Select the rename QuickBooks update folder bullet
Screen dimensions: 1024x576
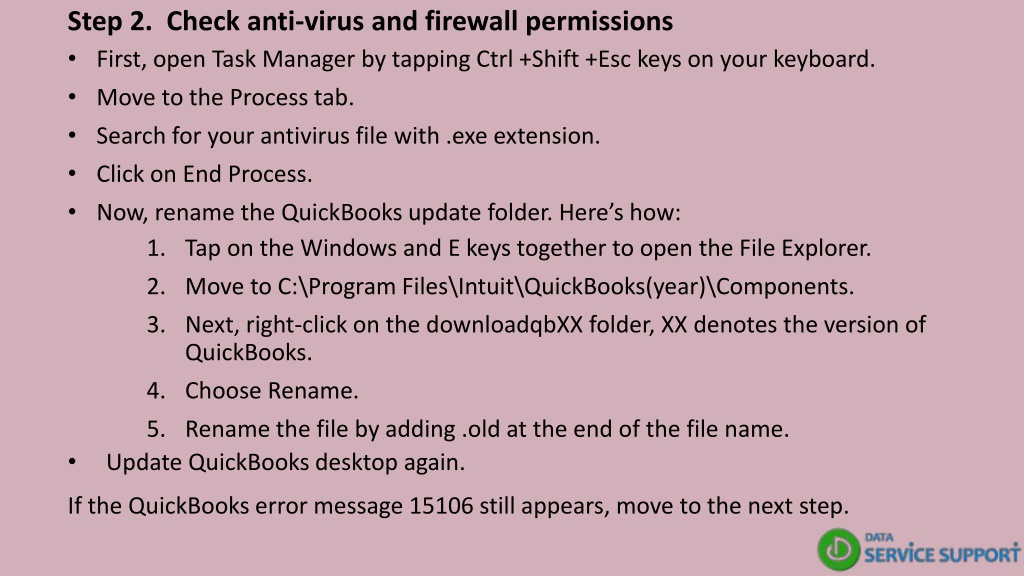coord(389,212)
